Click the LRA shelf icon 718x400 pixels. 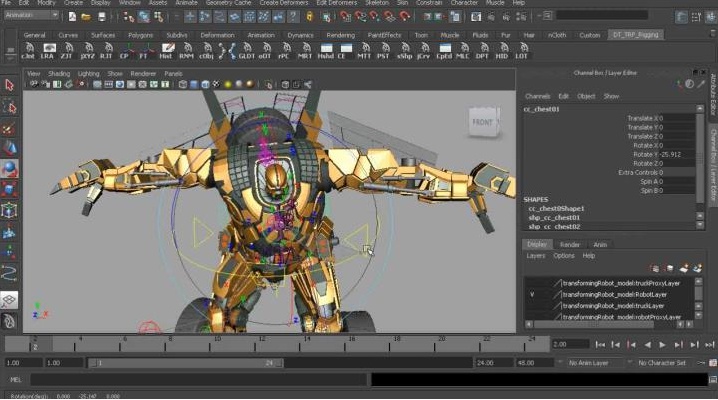coord(48,51)
